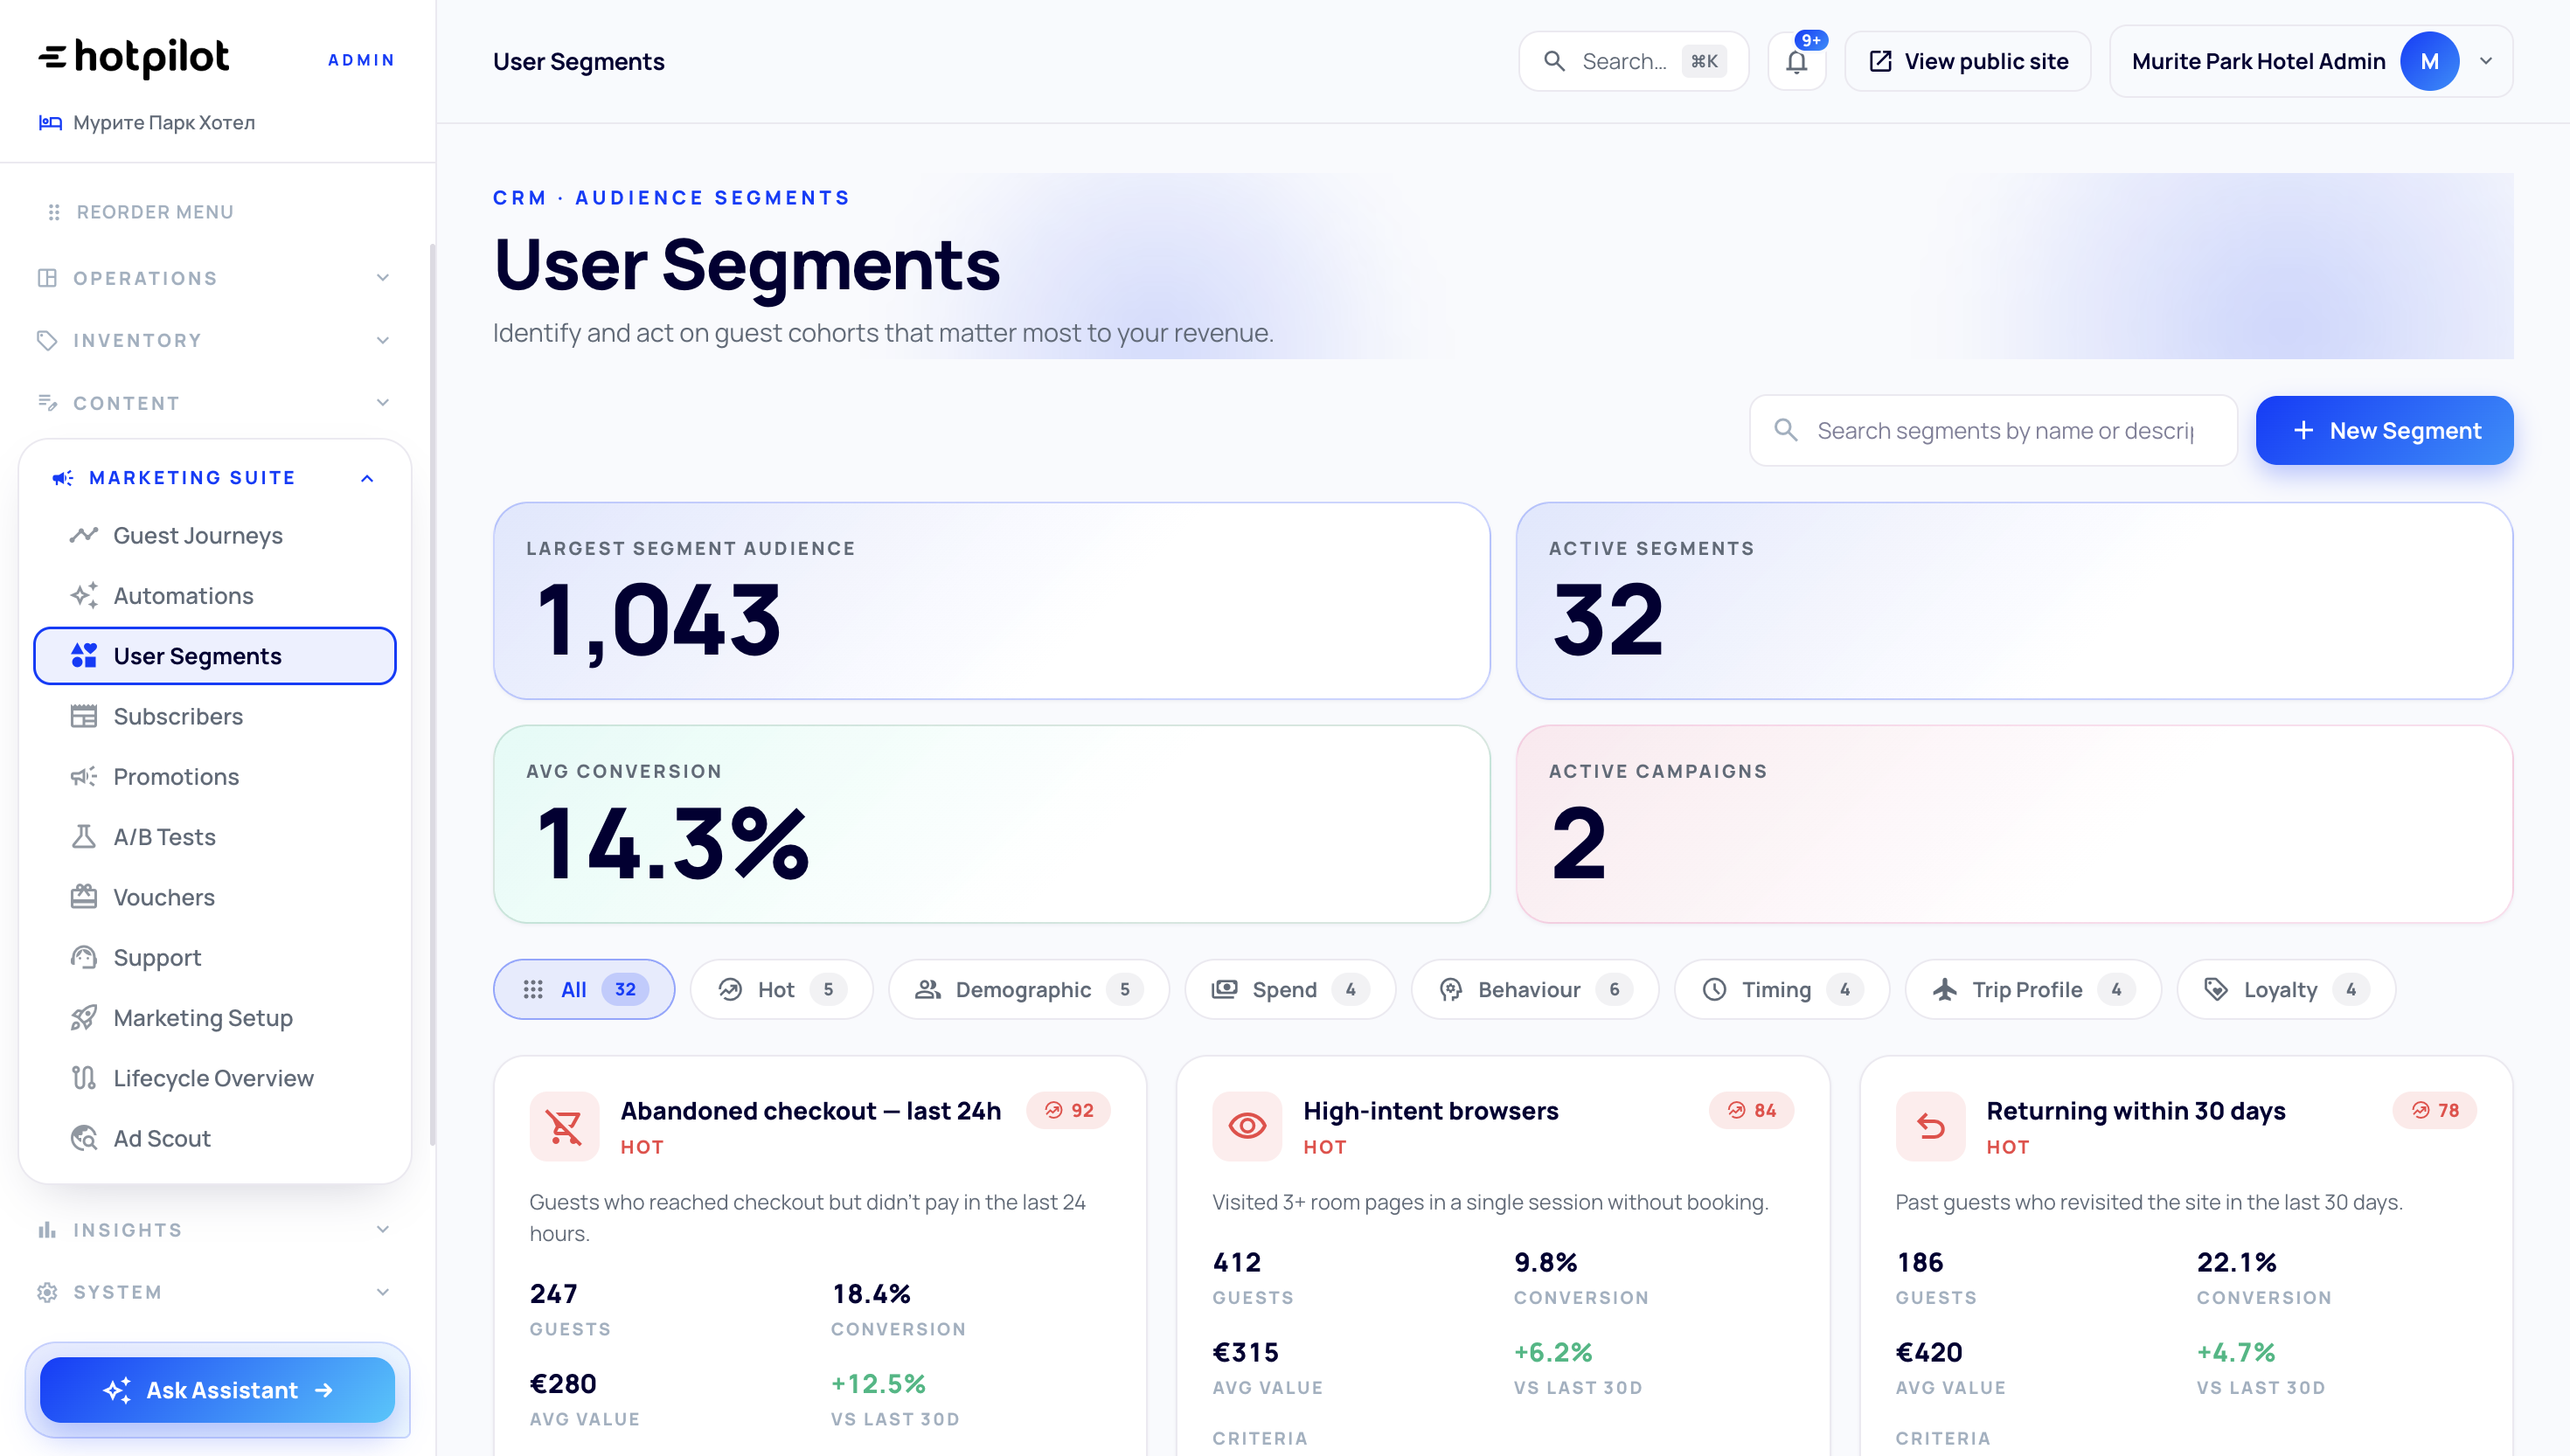
Task: Focus the top Search box
Action: point(1634,61)
